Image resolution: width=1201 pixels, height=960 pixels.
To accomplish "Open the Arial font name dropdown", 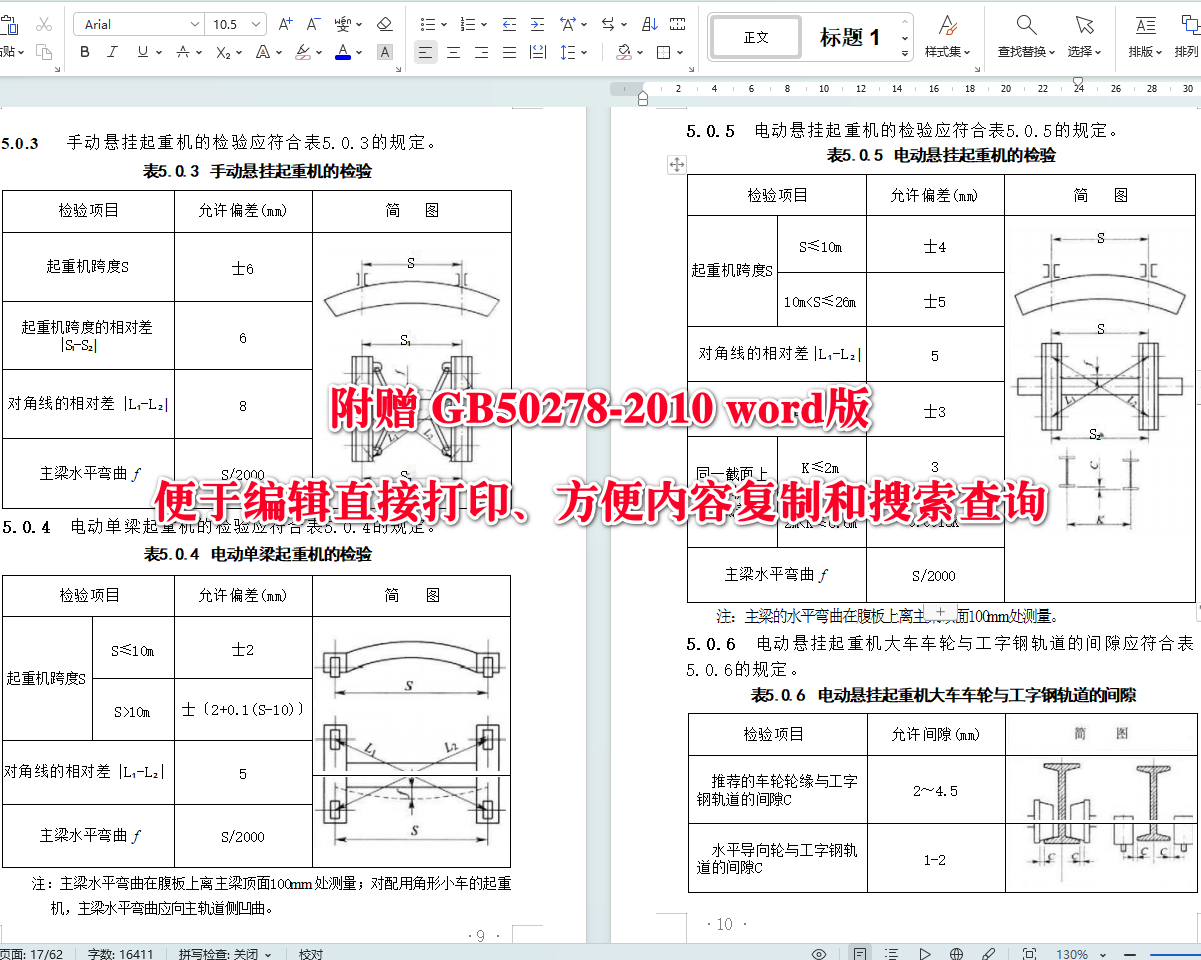I will pos(194,23).
